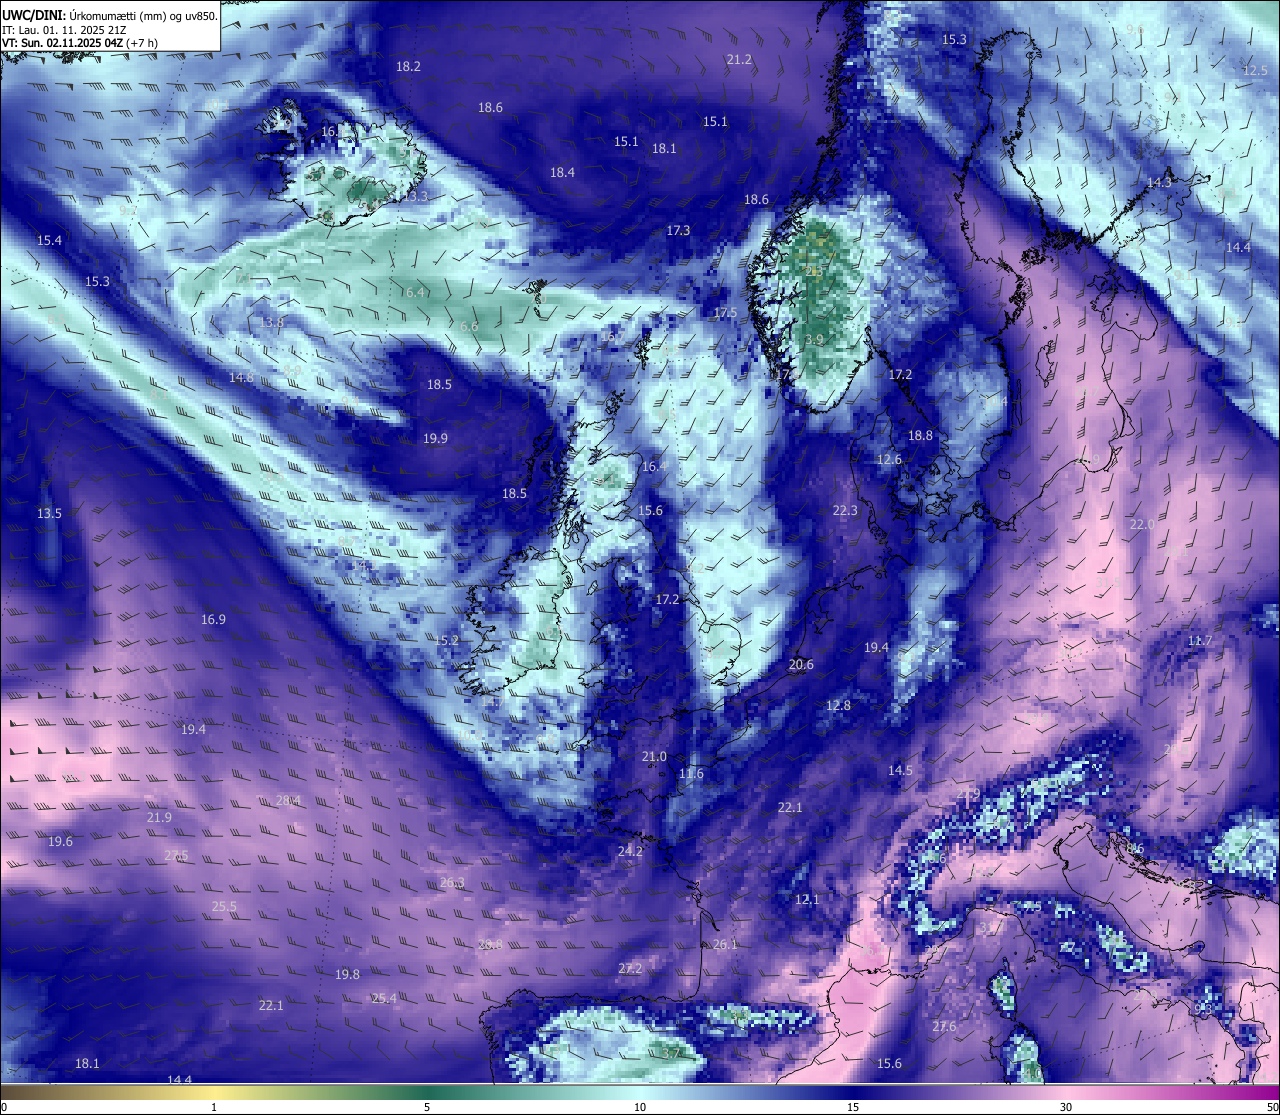Image resolution: width=1280 pixels, height=1115 pixels.
Task: Click the 16.9 value label
Action: [213, 620]
